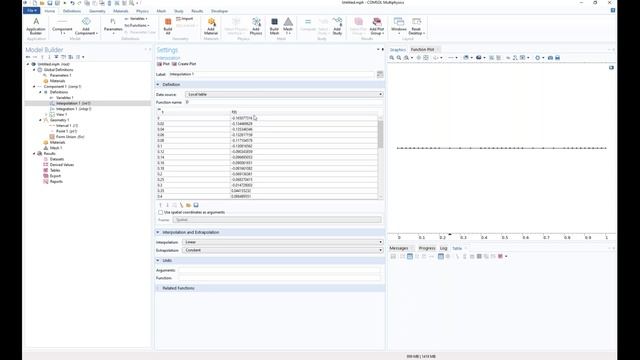Open the File menu
This screenshot has width=640, height=360.
(31, 11)
